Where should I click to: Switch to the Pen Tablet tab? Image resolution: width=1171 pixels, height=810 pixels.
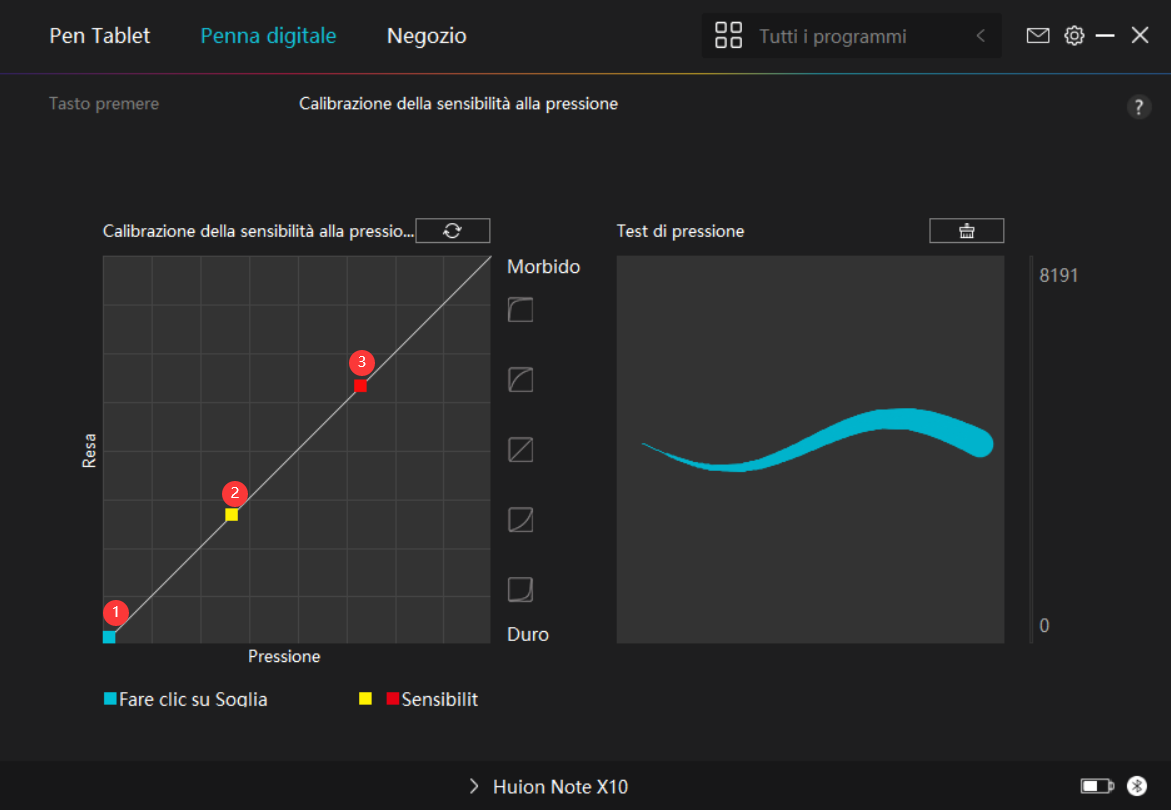click(99, 36)
